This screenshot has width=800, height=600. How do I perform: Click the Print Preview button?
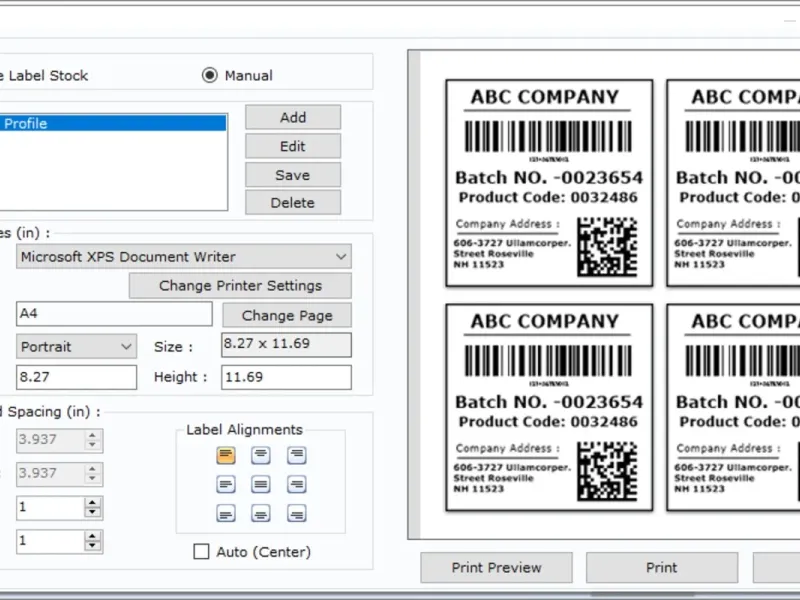pos(496,567)
